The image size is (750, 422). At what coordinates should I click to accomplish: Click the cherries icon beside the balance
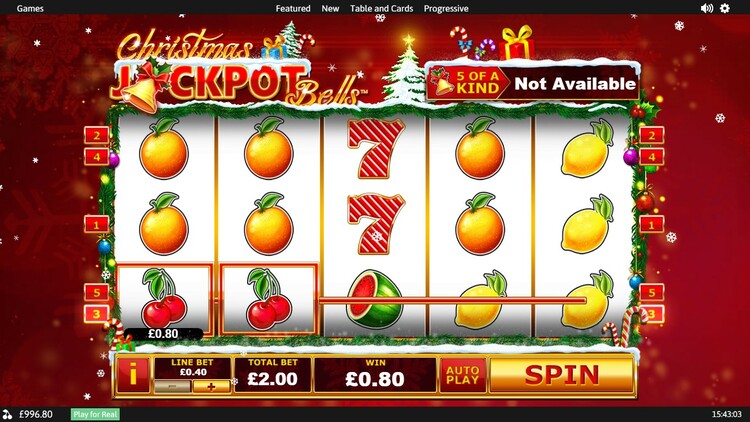(7, 414)
